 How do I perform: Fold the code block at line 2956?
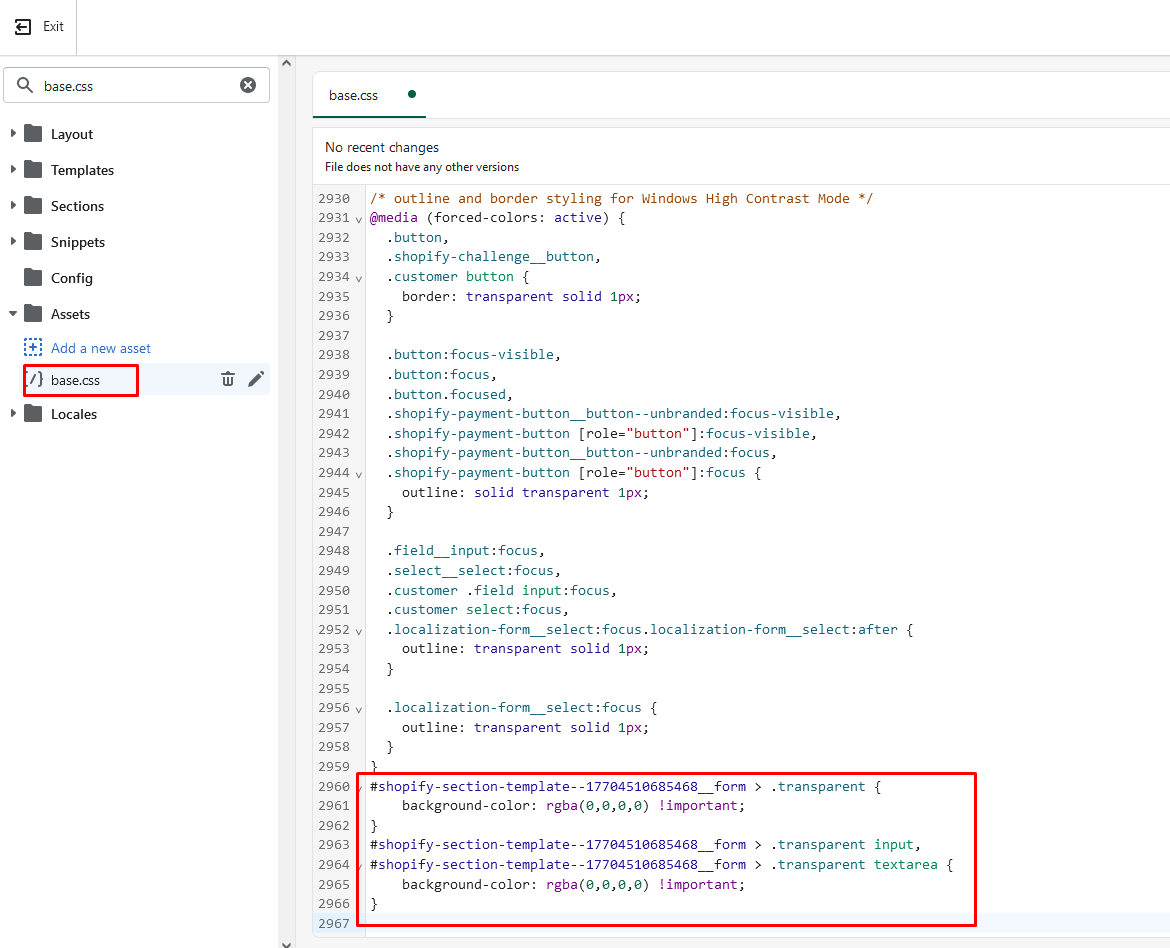pos(359,709)
